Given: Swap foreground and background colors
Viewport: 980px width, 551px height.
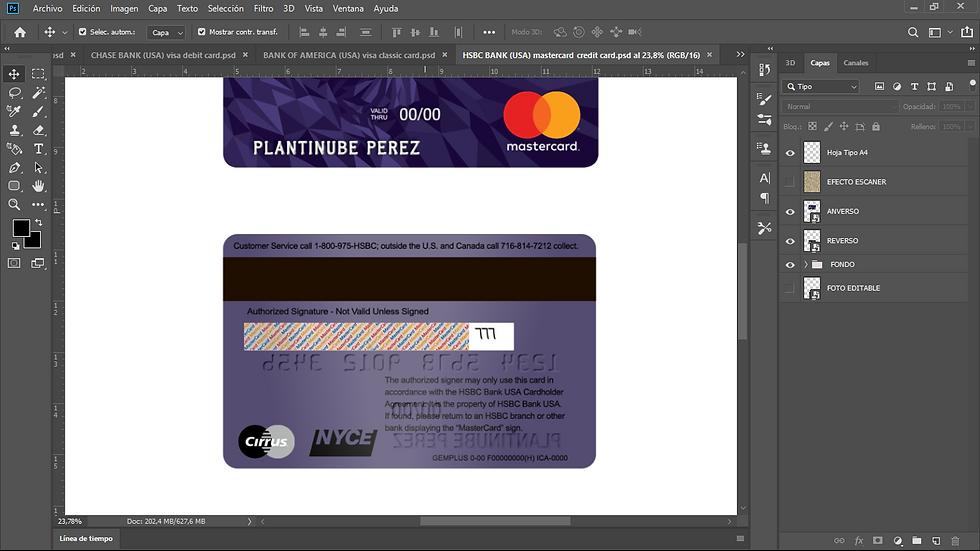Looking at the screenshot, I should coord(39,222).
